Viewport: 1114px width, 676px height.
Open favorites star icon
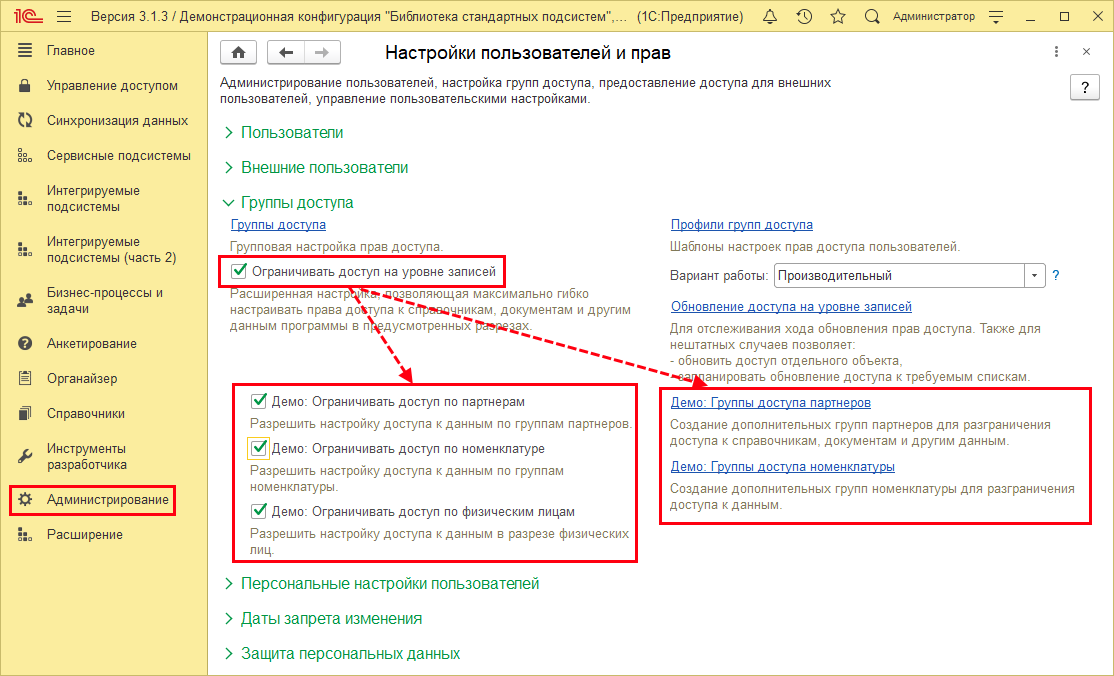tap(838, 16)
